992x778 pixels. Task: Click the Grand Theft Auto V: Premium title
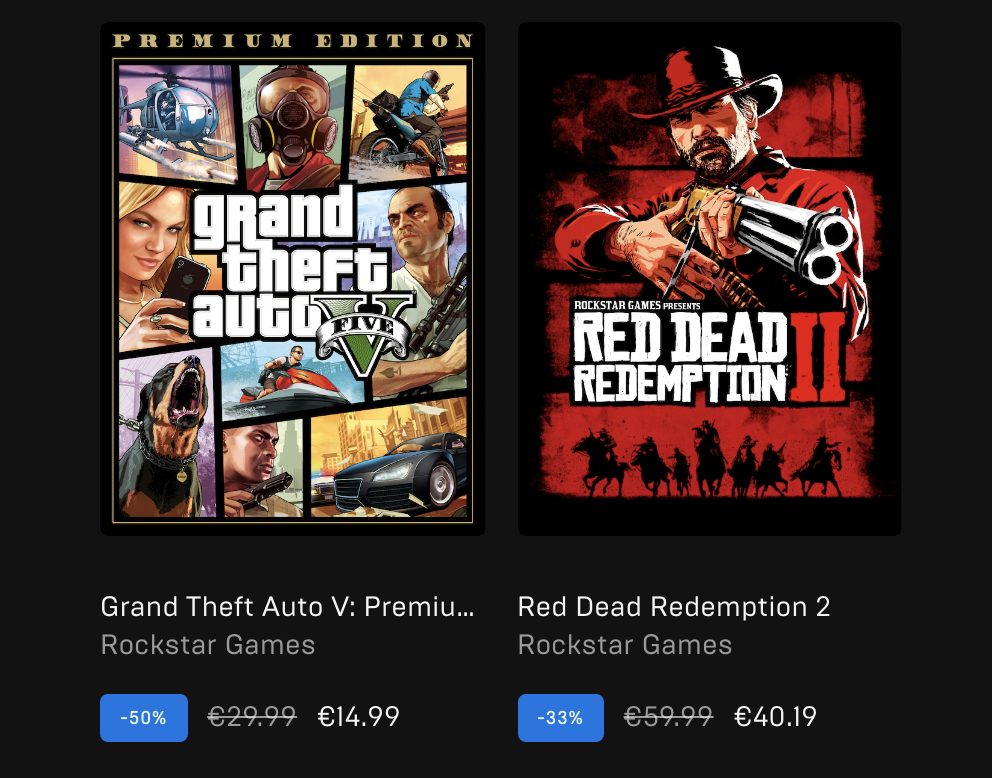288,607
